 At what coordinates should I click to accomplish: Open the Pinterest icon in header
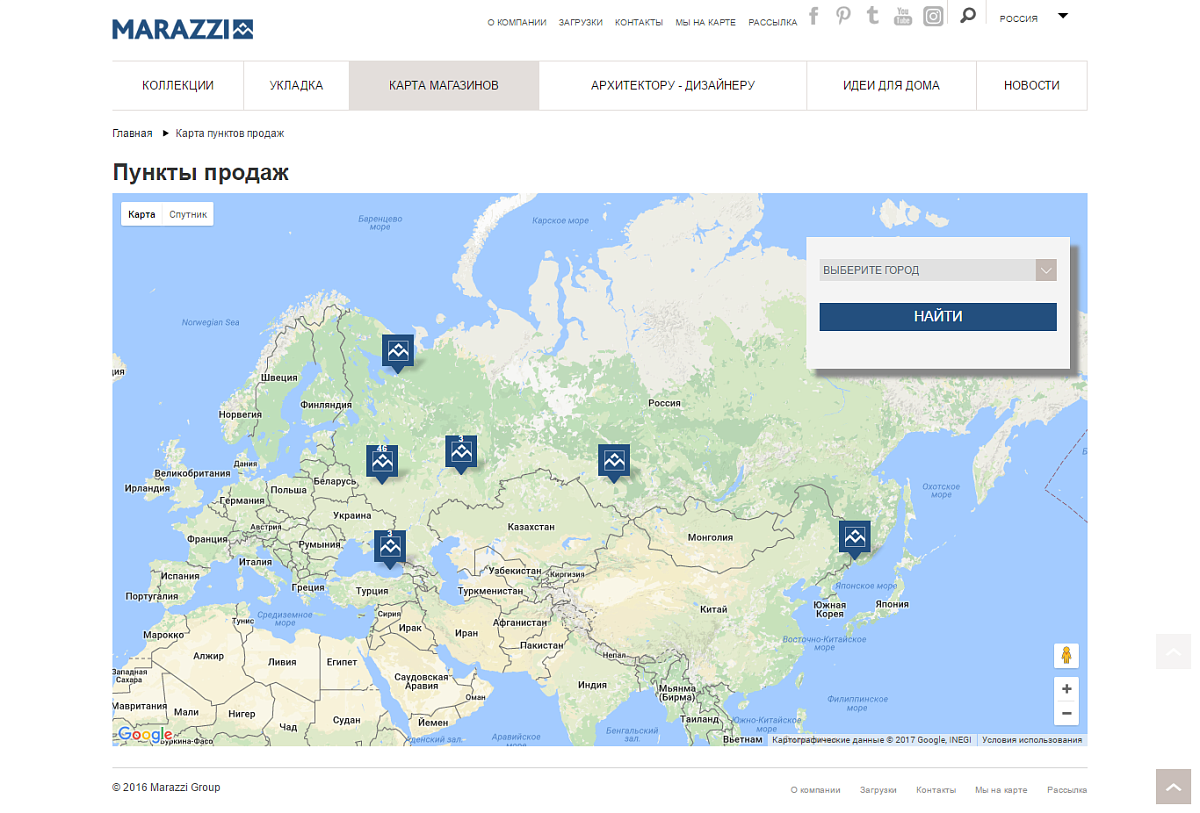pyautogui.click(x=844, y=15)
